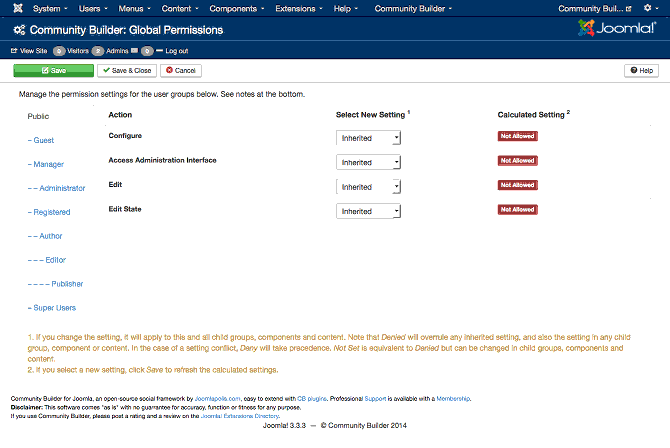Viewport: 670px width, 448px height.
Task: Open the Content menu
Action: coord(180,9)
